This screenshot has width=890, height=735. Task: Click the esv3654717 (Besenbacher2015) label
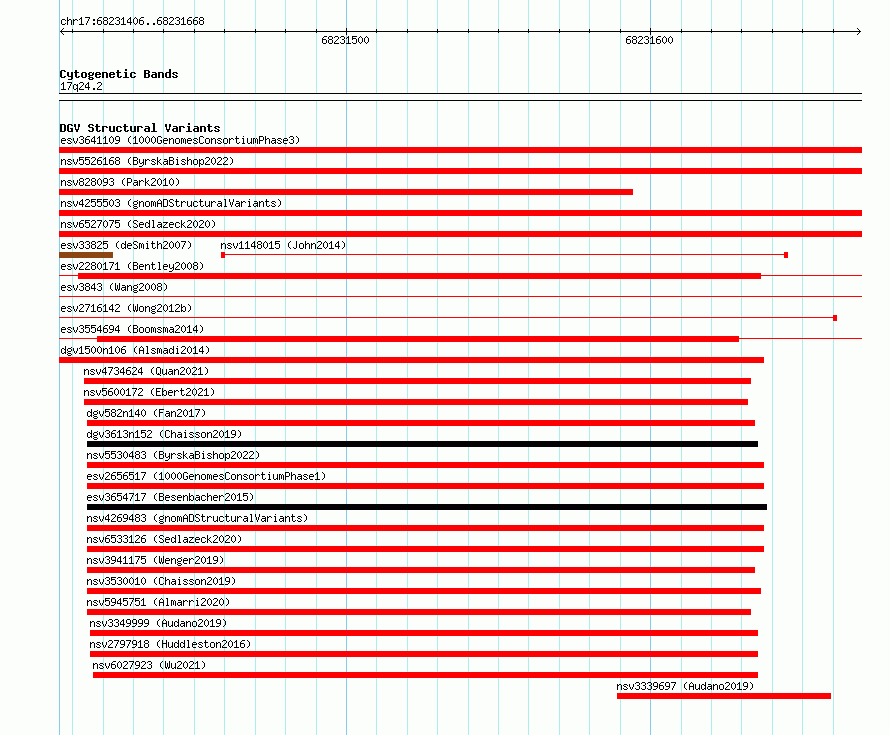[170, 497]
